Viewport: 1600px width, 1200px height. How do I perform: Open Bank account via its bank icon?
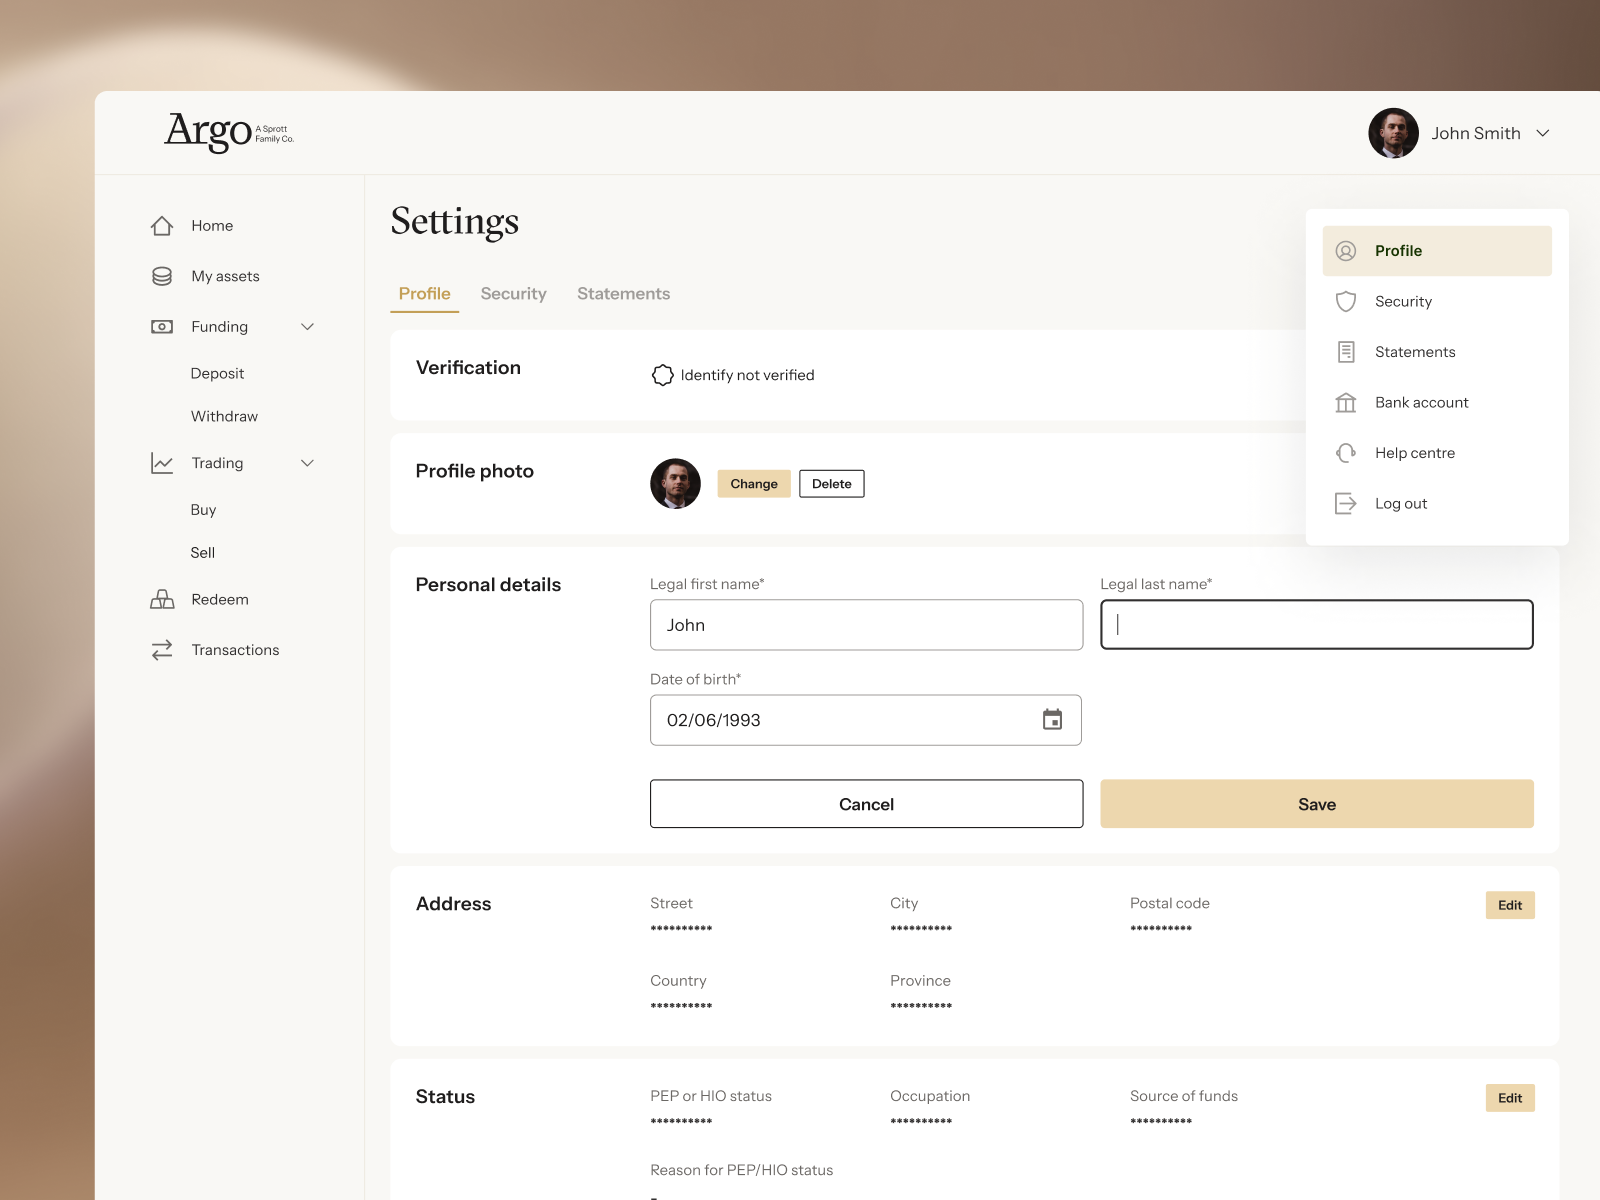[x=1346, y=402]
